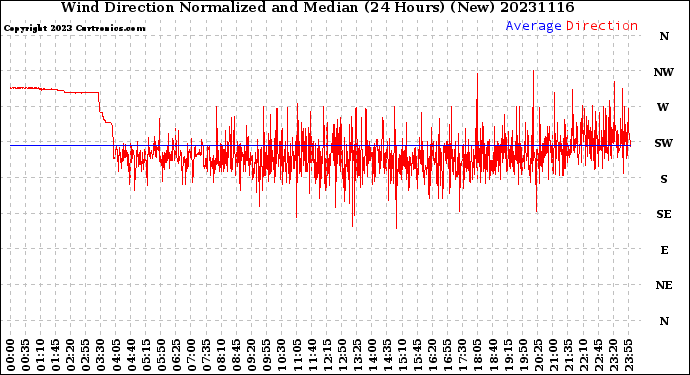Viewport: 690px width, 375px height.
Task: Click the 04:40 time label
Action: click(x=131, y=355)
